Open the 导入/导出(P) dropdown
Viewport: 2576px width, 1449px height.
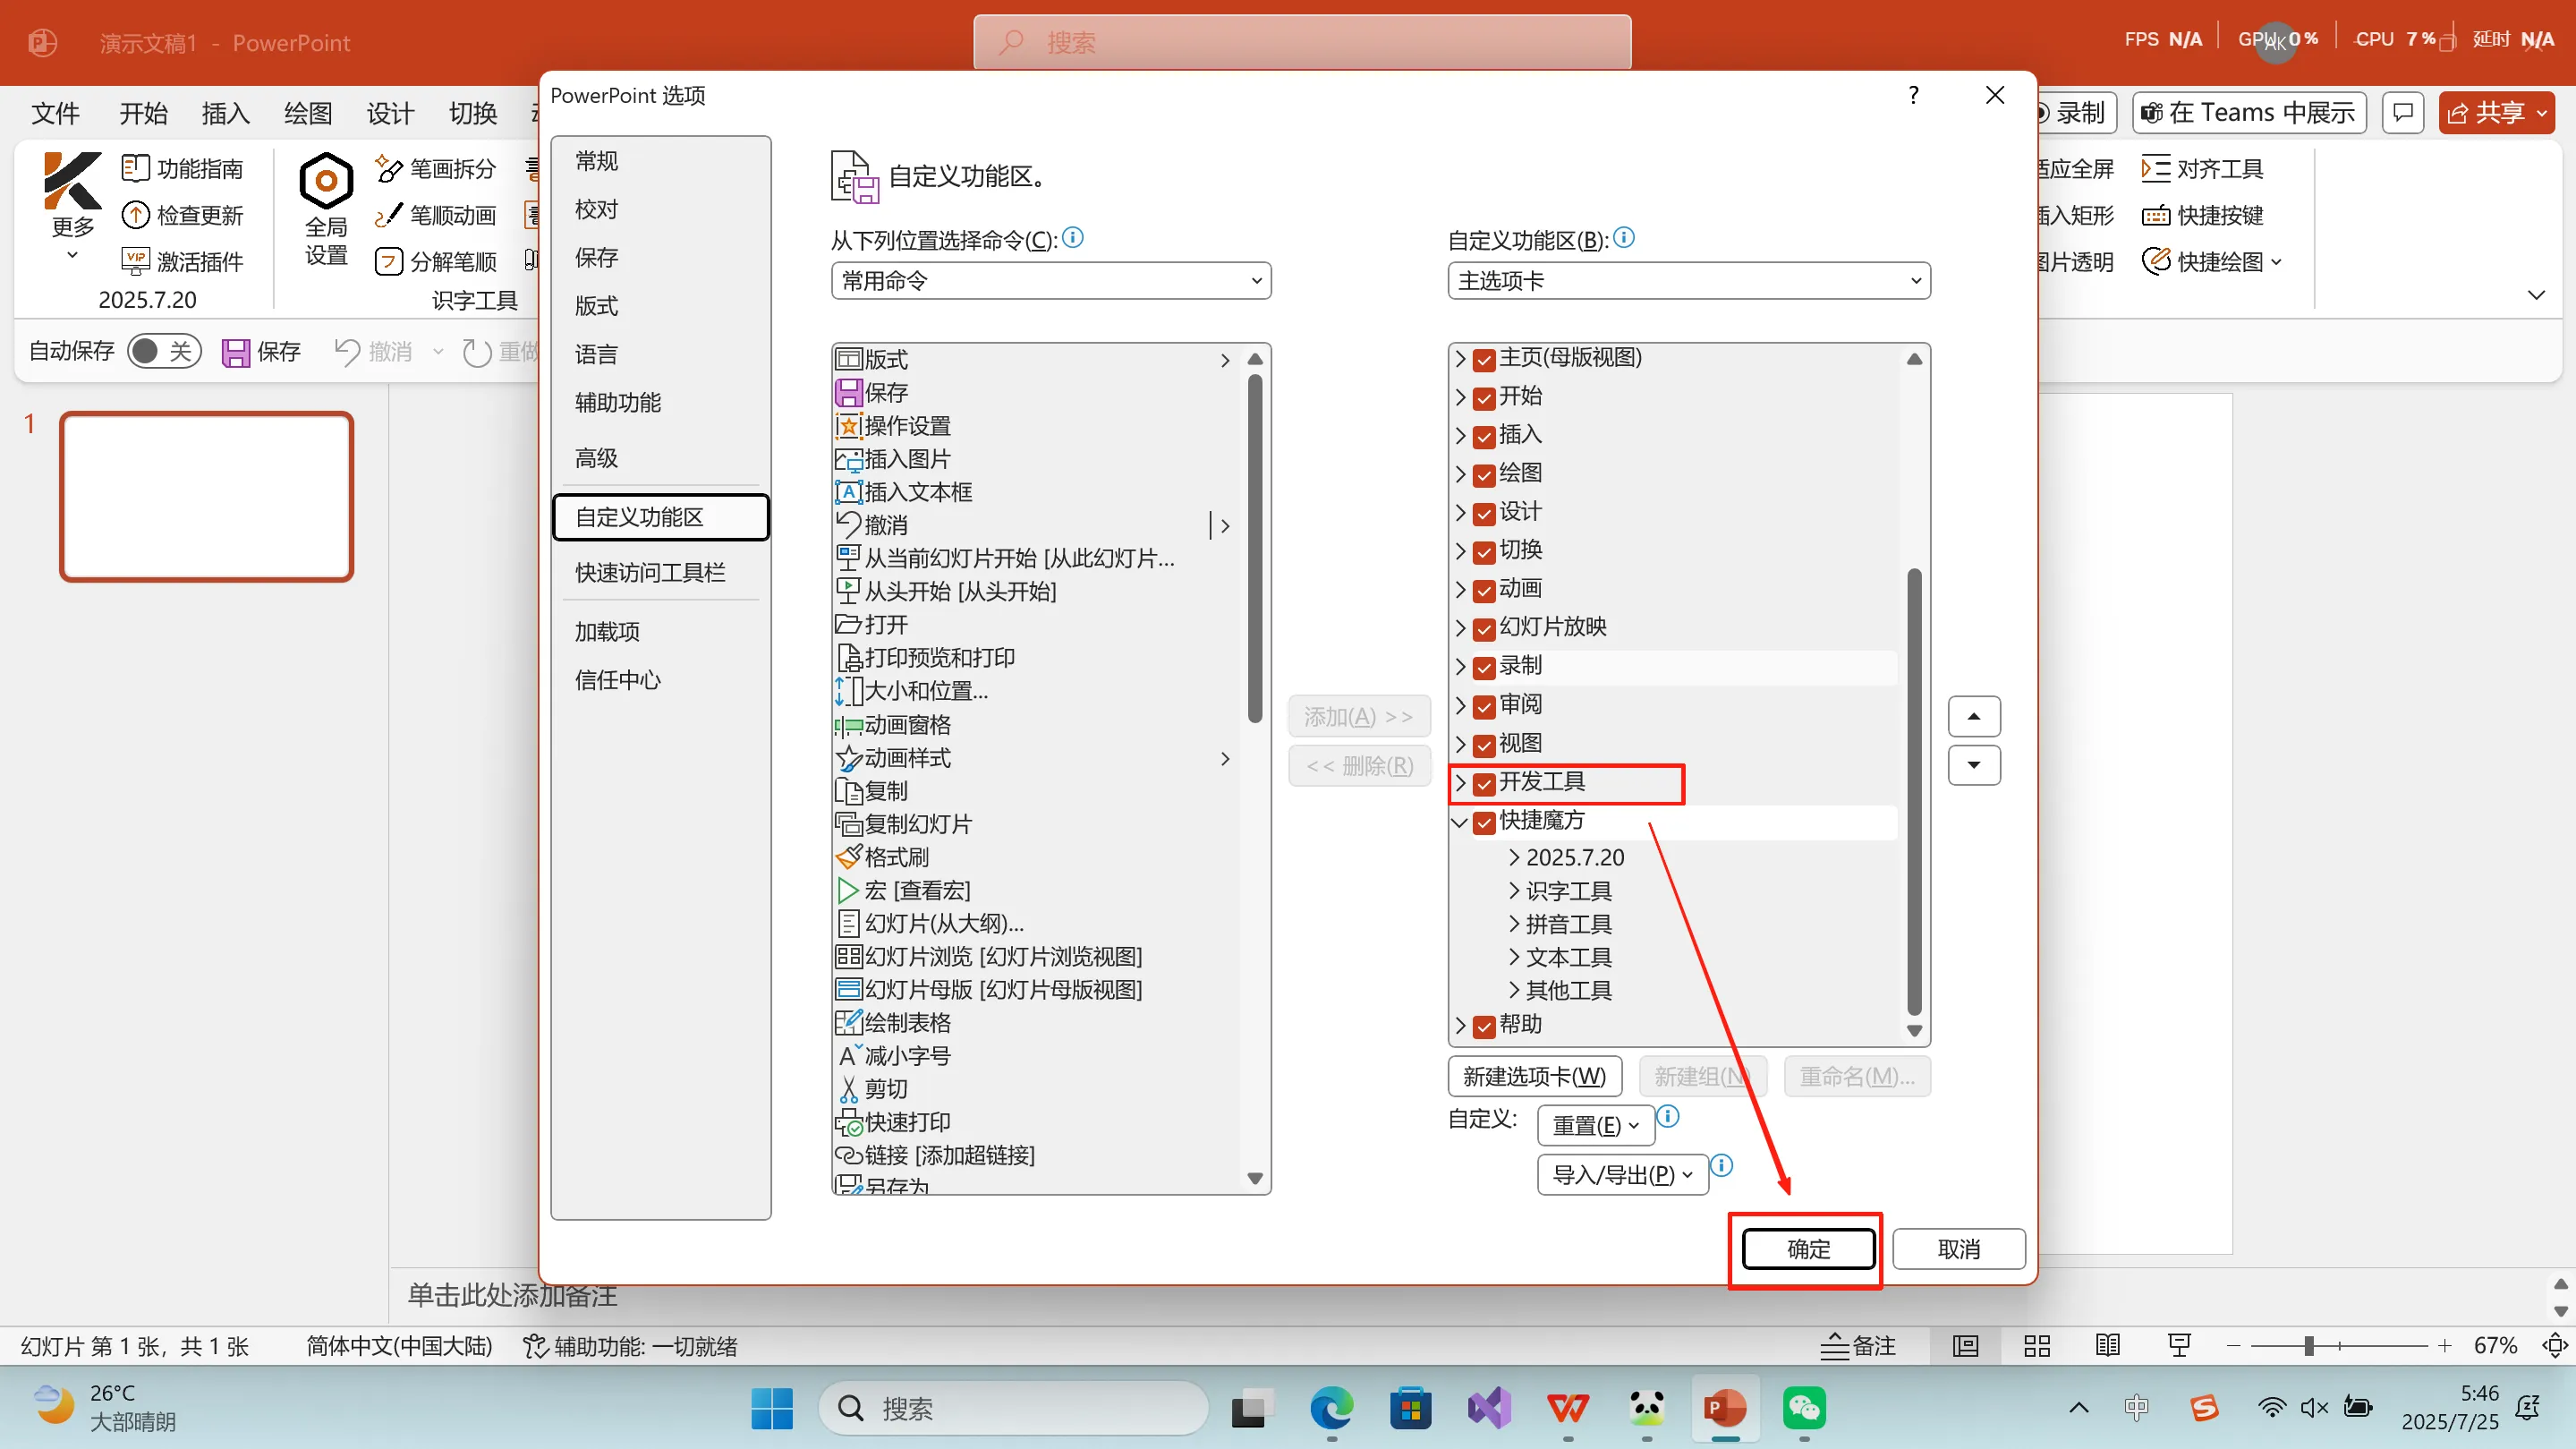point(1622,1174)
